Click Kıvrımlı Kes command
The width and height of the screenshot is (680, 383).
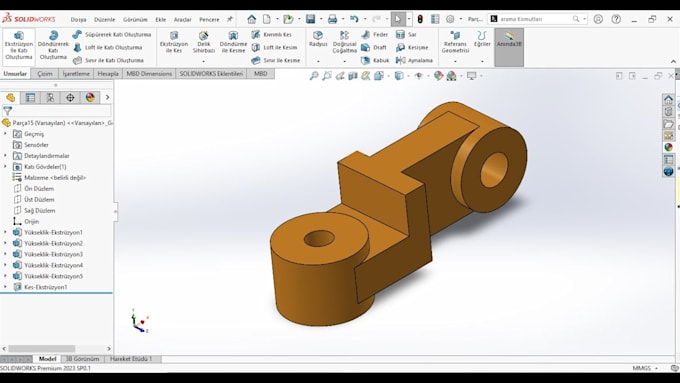coord(272,34)
